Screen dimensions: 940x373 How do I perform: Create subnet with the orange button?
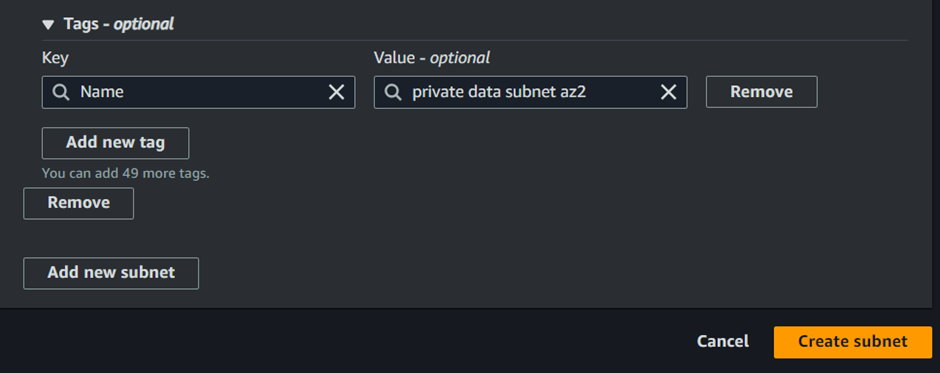(852, 342)
